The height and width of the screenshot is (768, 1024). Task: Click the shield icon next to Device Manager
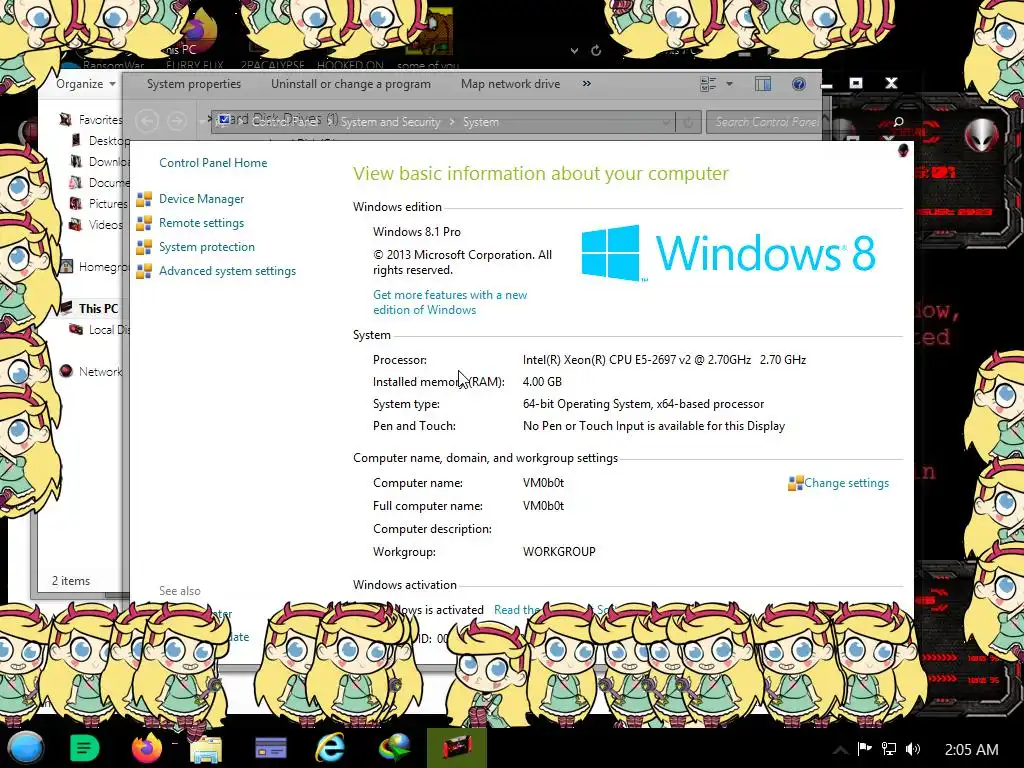tap(144, 199)
